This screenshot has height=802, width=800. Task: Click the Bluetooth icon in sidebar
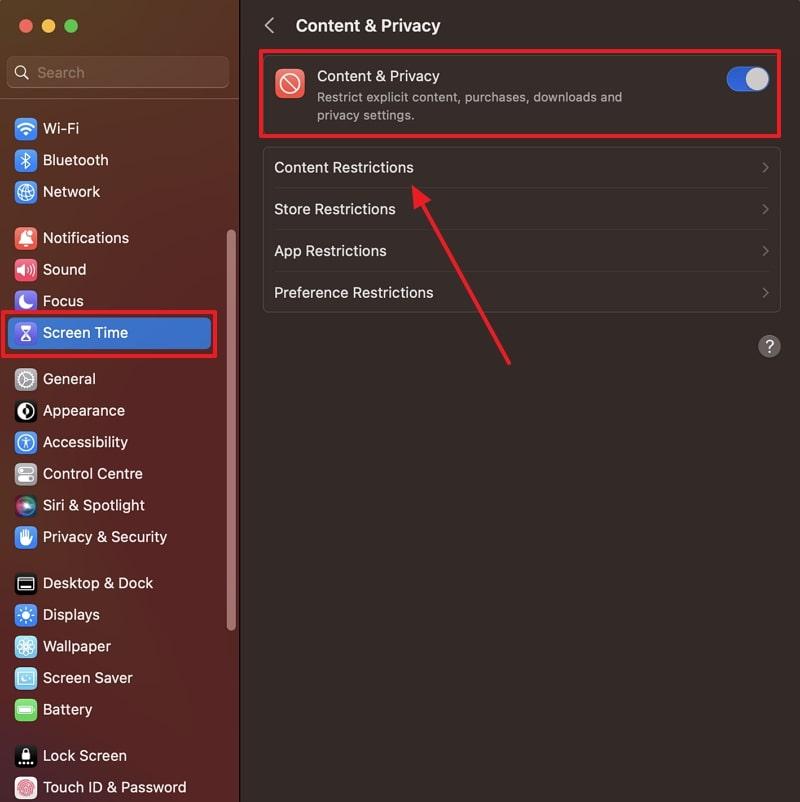click(x=26, y=160)
